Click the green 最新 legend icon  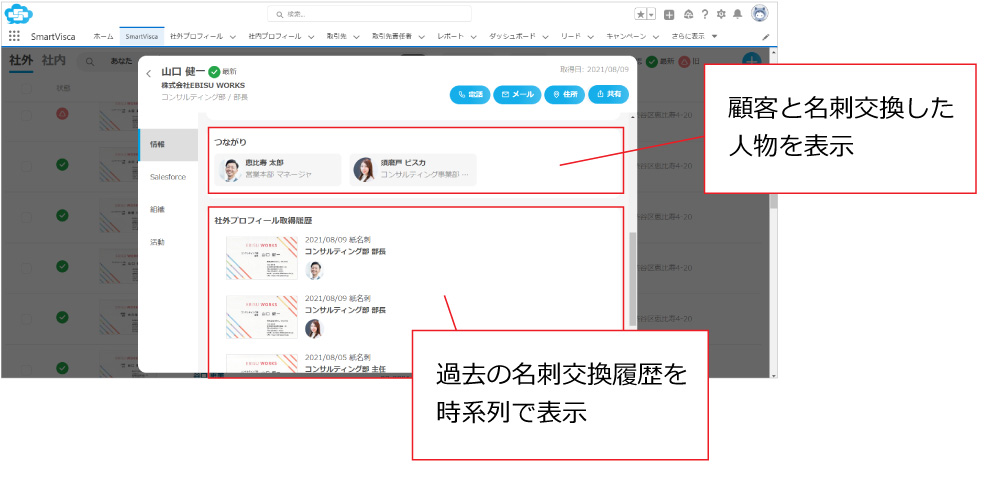pos(652,62)
